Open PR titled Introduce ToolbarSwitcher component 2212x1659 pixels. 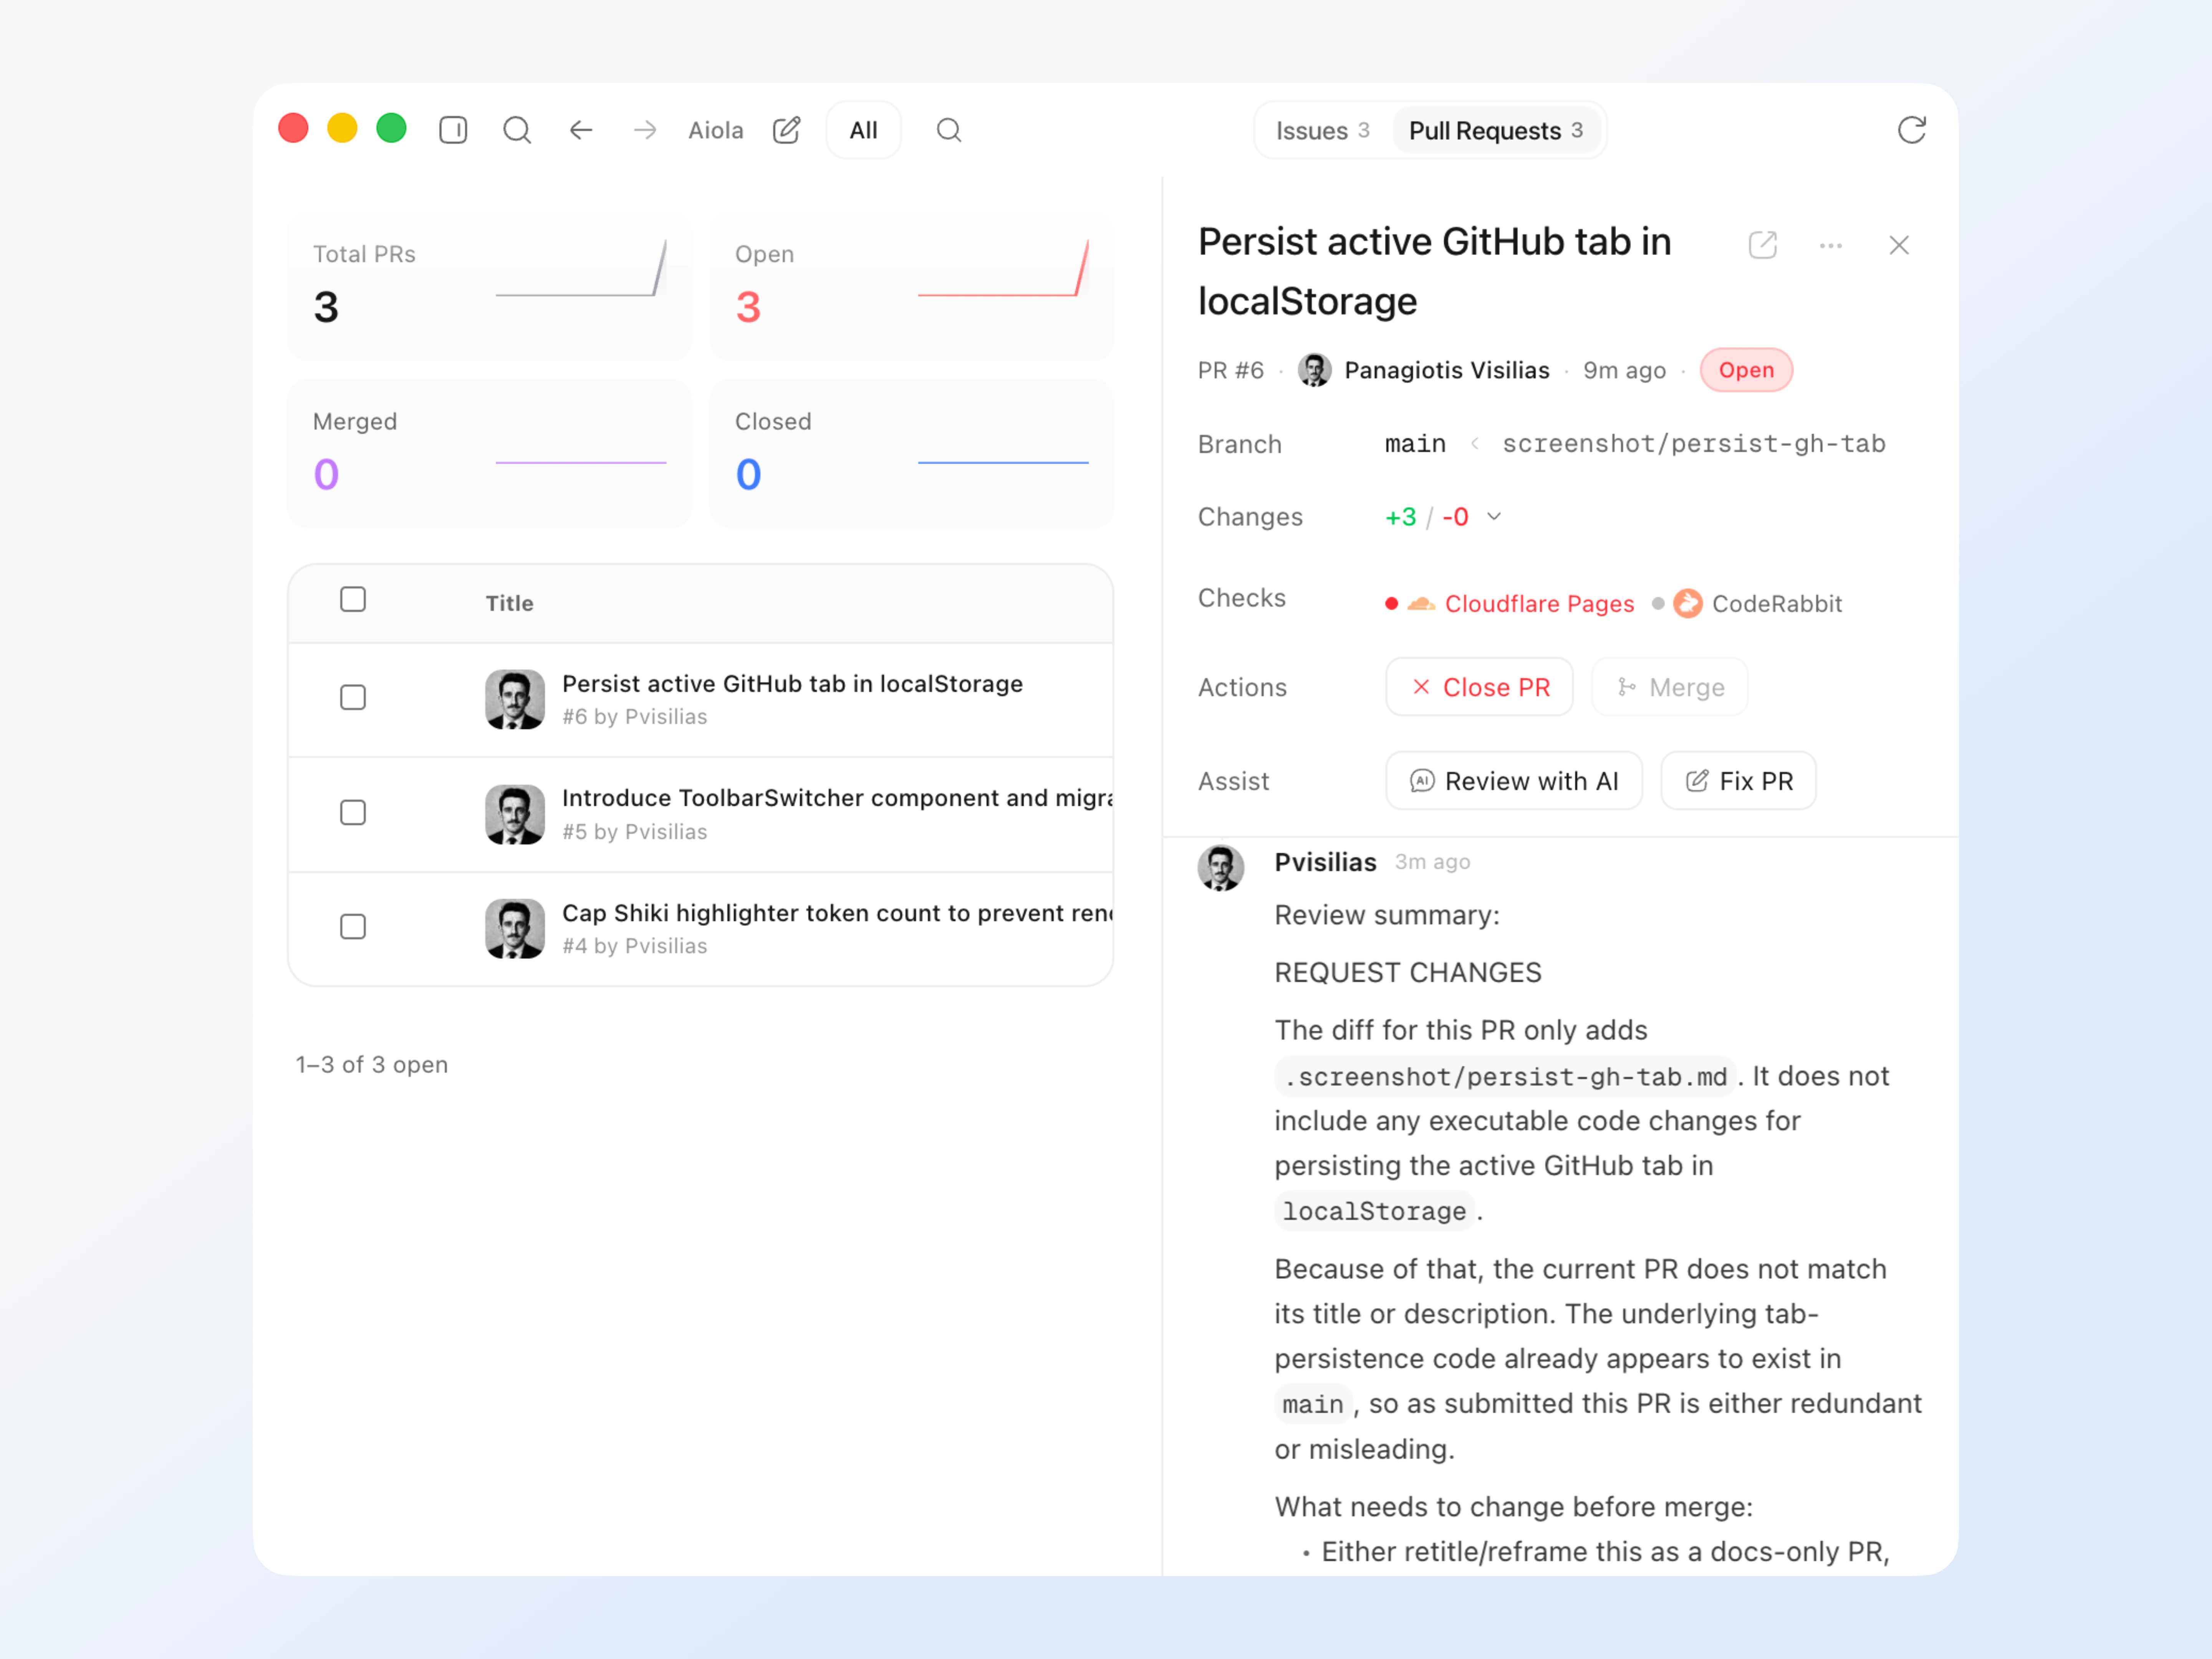point(837,798)
